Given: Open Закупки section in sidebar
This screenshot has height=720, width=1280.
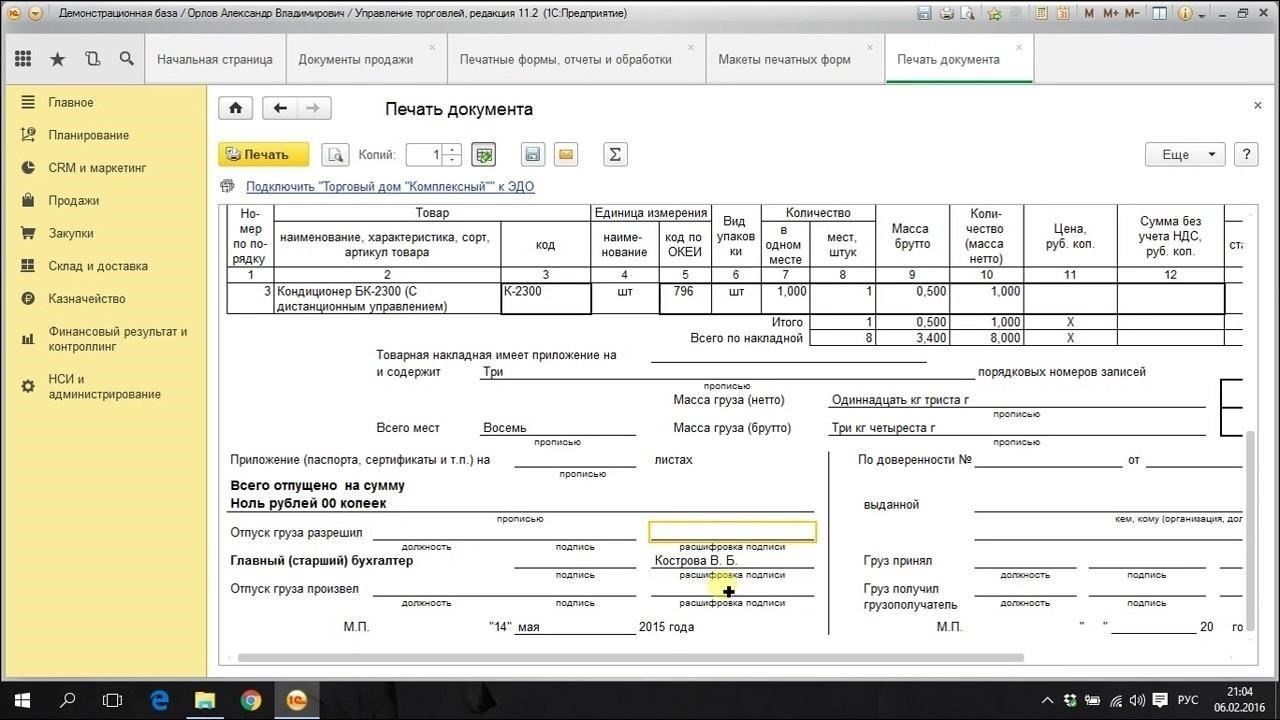Looking at the screenshot, I should pyautogui.click(x=71, y=233).
